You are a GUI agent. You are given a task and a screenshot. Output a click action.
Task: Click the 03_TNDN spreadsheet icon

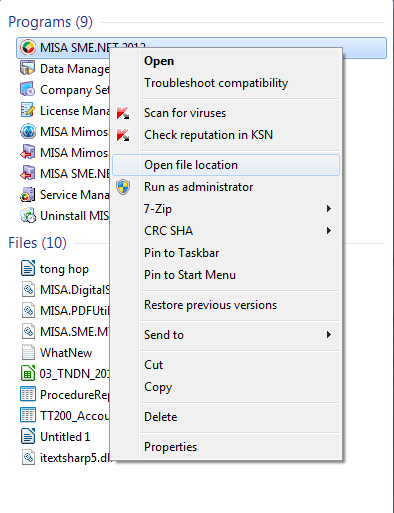pyautogui.click(x=28, y=374)
